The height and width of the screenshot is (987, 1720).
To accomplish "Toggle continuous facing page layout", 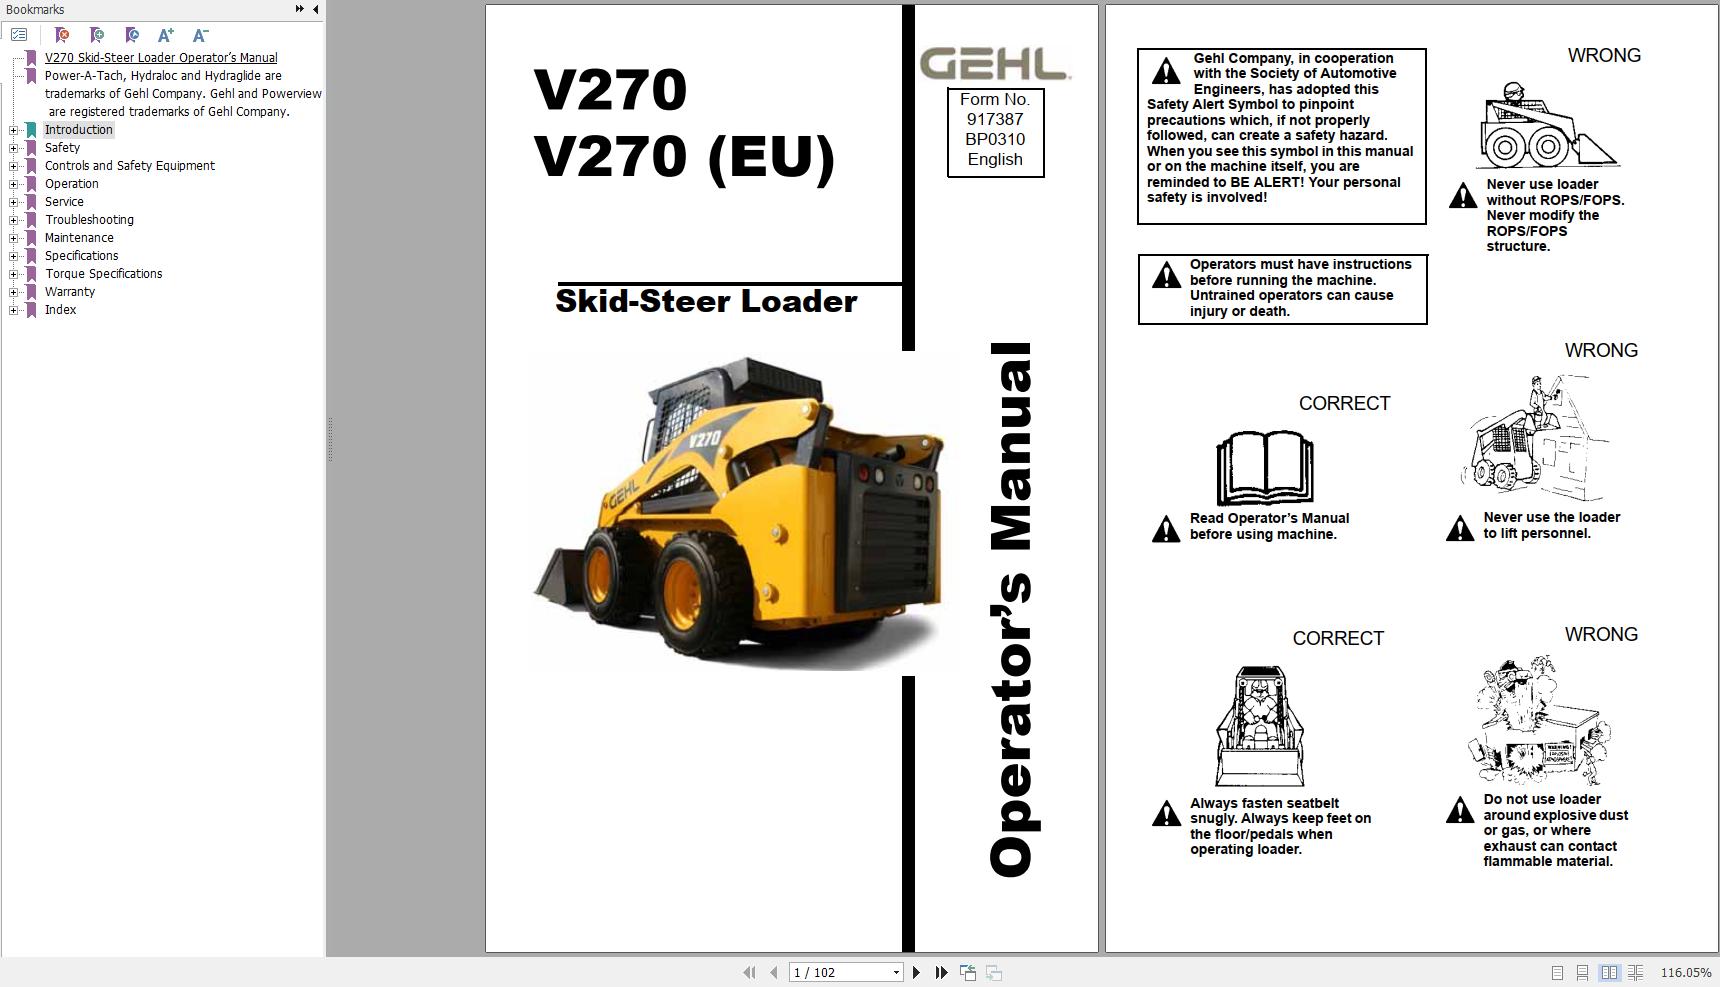I will tap(1636, 971).
